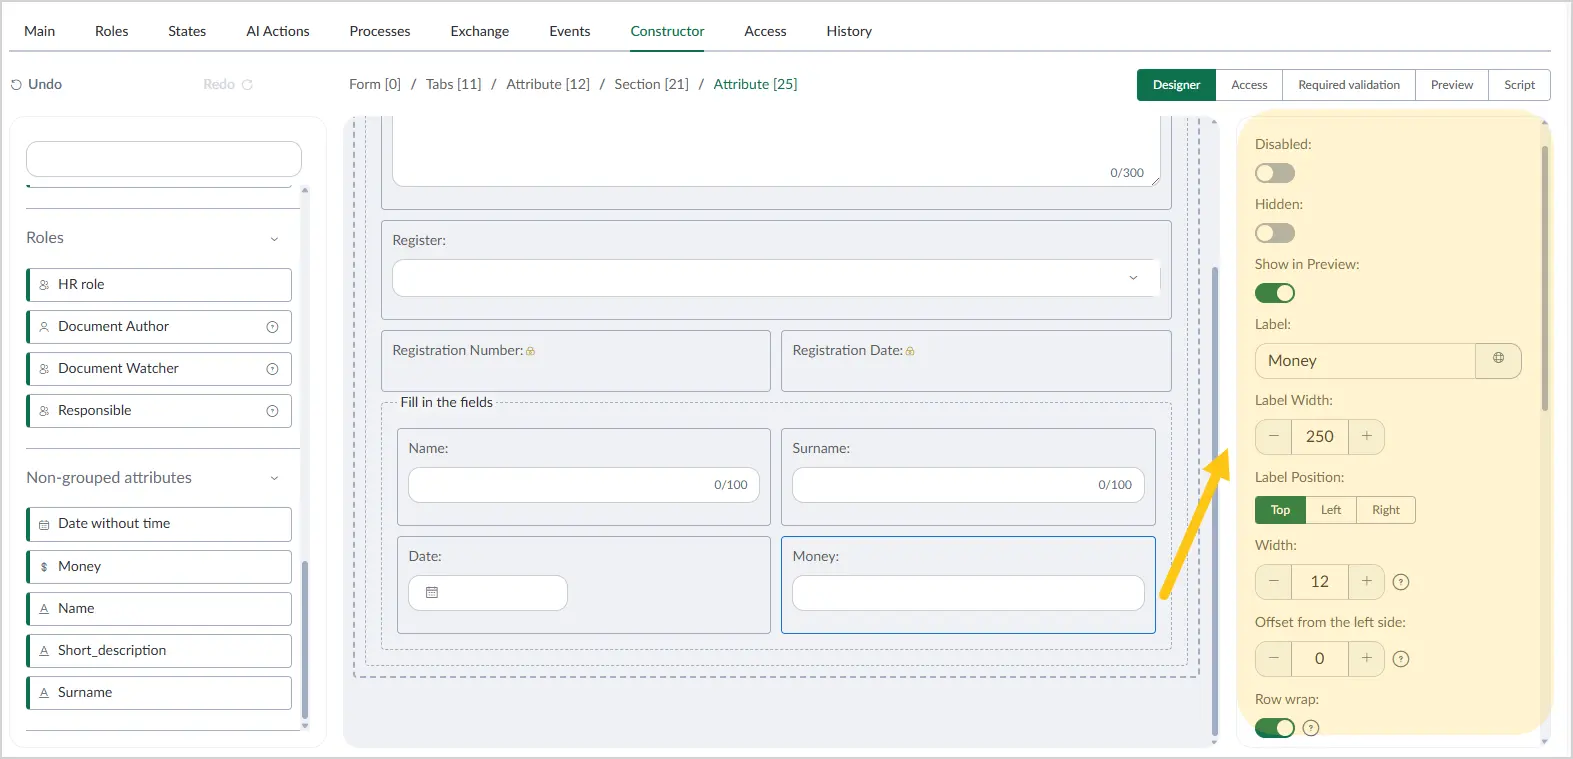Click the Surname text attribute icon
Image resolution: width=1573 pixels, height=759 pixels.
point(44,693)
